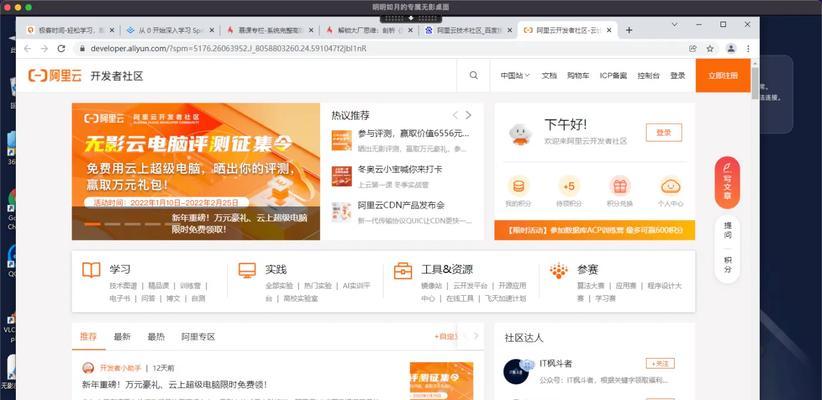Open 控制台 in the header
Screen dimensions: 822x400
click(x=648, y=75)
